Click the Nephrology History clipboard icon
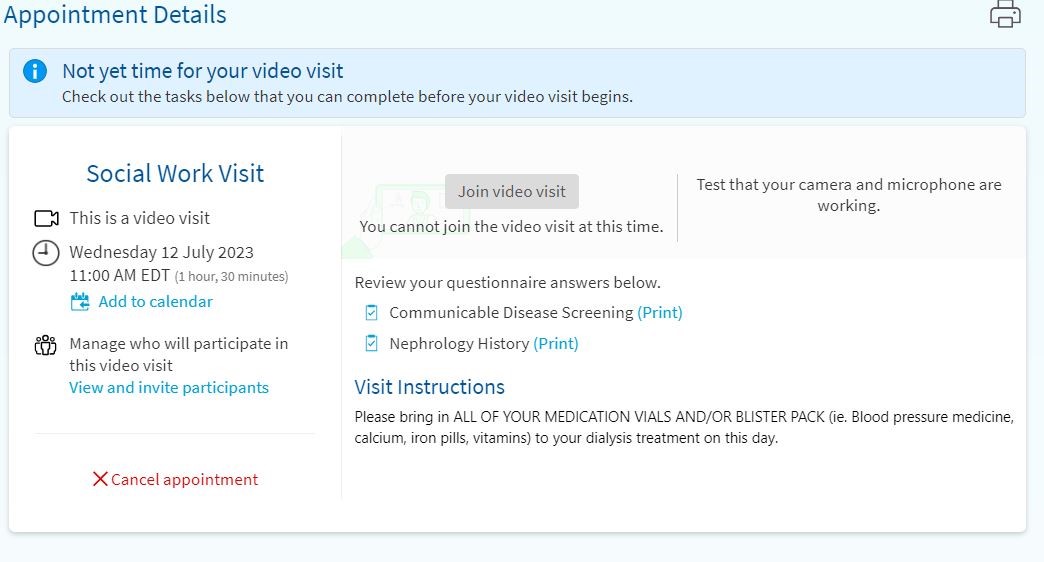 point(372,343)
